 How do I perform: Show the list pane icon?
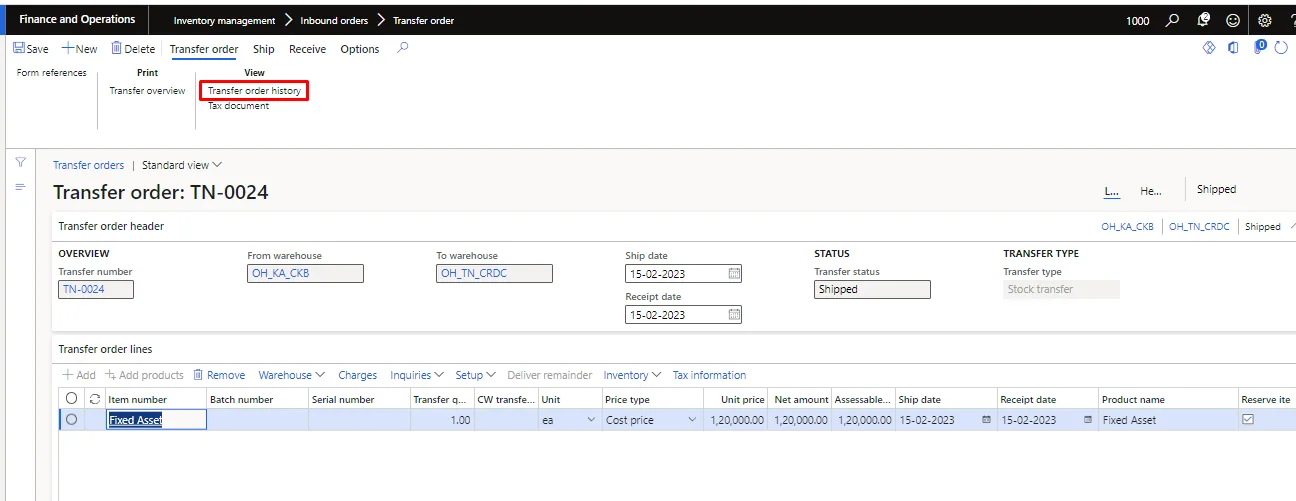[x=20, y=187]
